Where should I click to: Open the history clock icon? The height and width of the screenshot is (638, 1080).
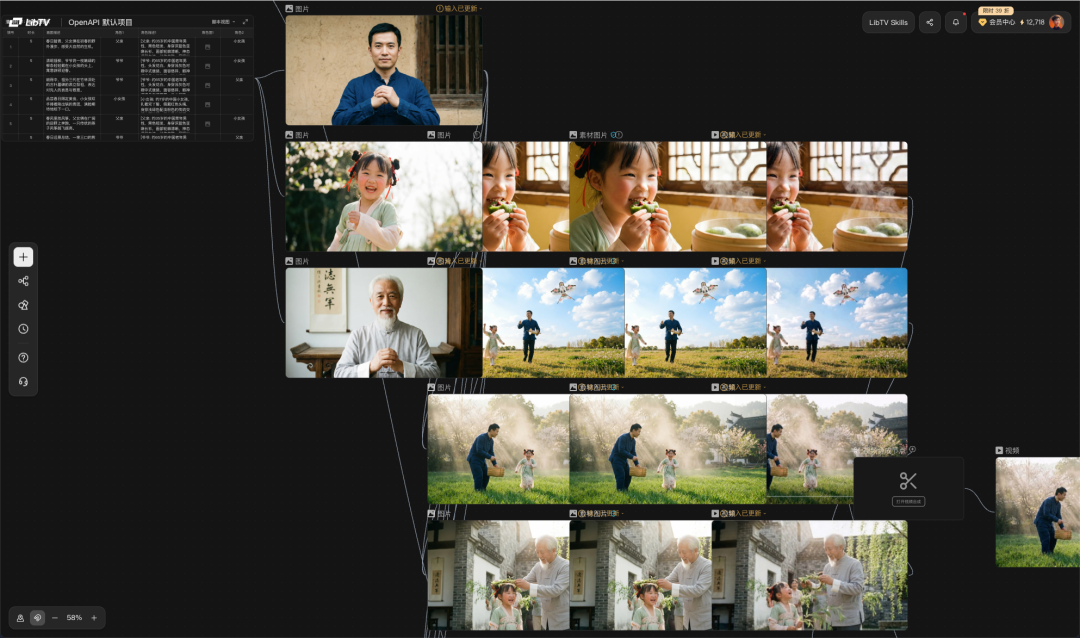tap(22, 331)
